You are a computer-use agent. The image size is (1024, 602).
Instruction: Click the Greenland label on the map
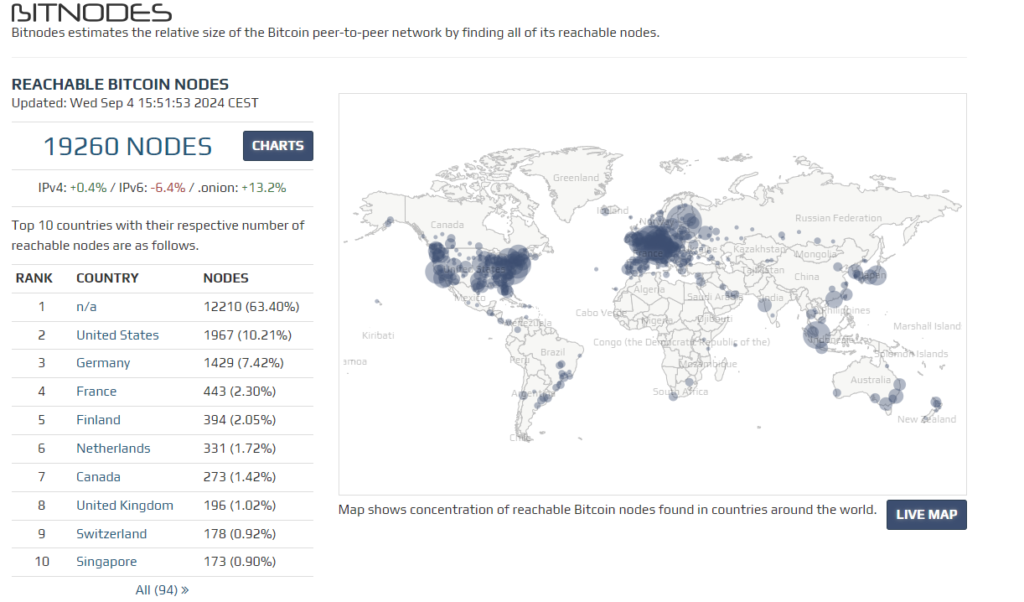coord(576,178)
